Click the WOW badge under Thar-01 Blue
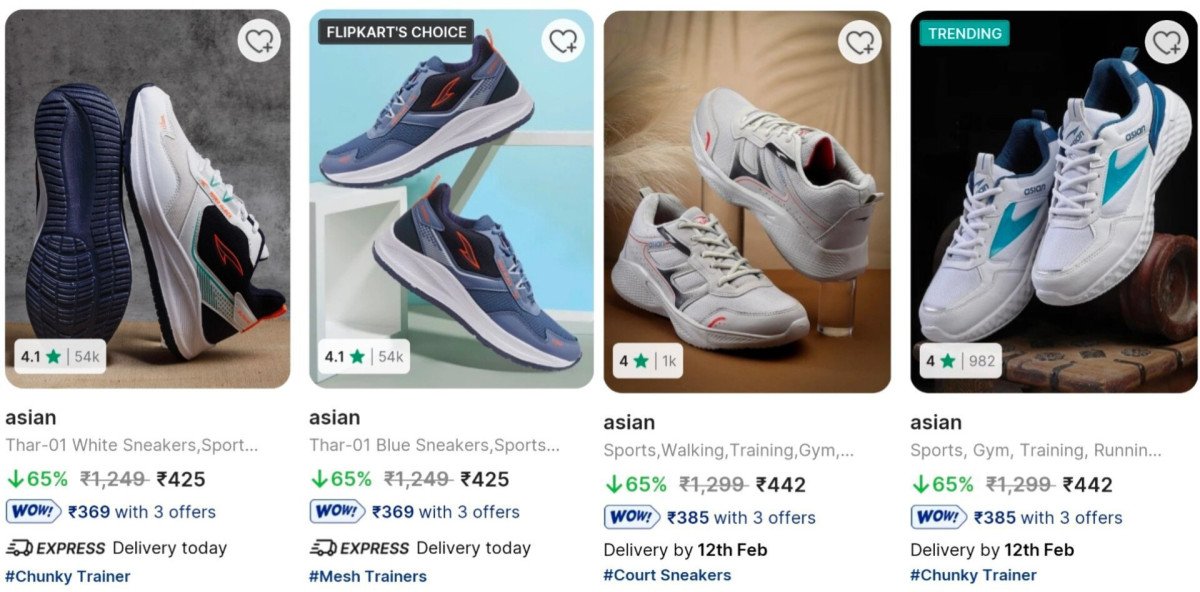 tap(337, 511)
